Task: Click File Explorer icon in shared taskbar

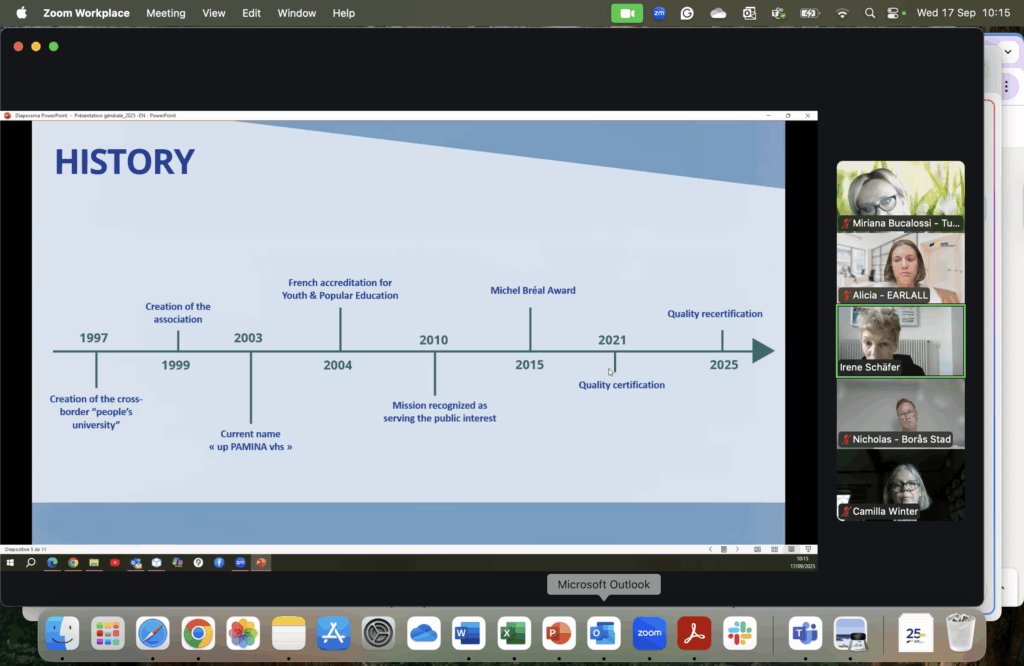Action: pos(94,562)
